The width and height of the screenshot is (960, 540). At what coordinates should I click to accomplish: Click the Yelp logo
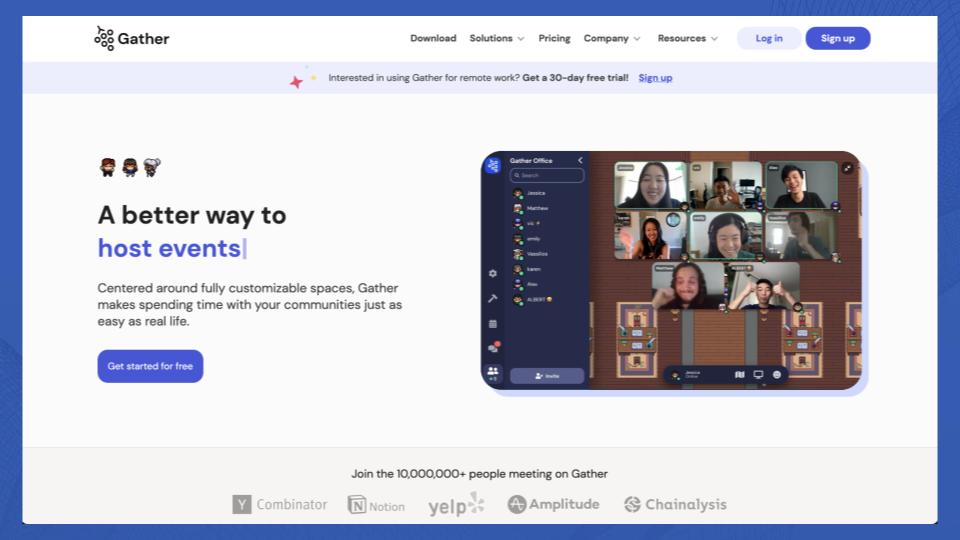pos(456,505)
